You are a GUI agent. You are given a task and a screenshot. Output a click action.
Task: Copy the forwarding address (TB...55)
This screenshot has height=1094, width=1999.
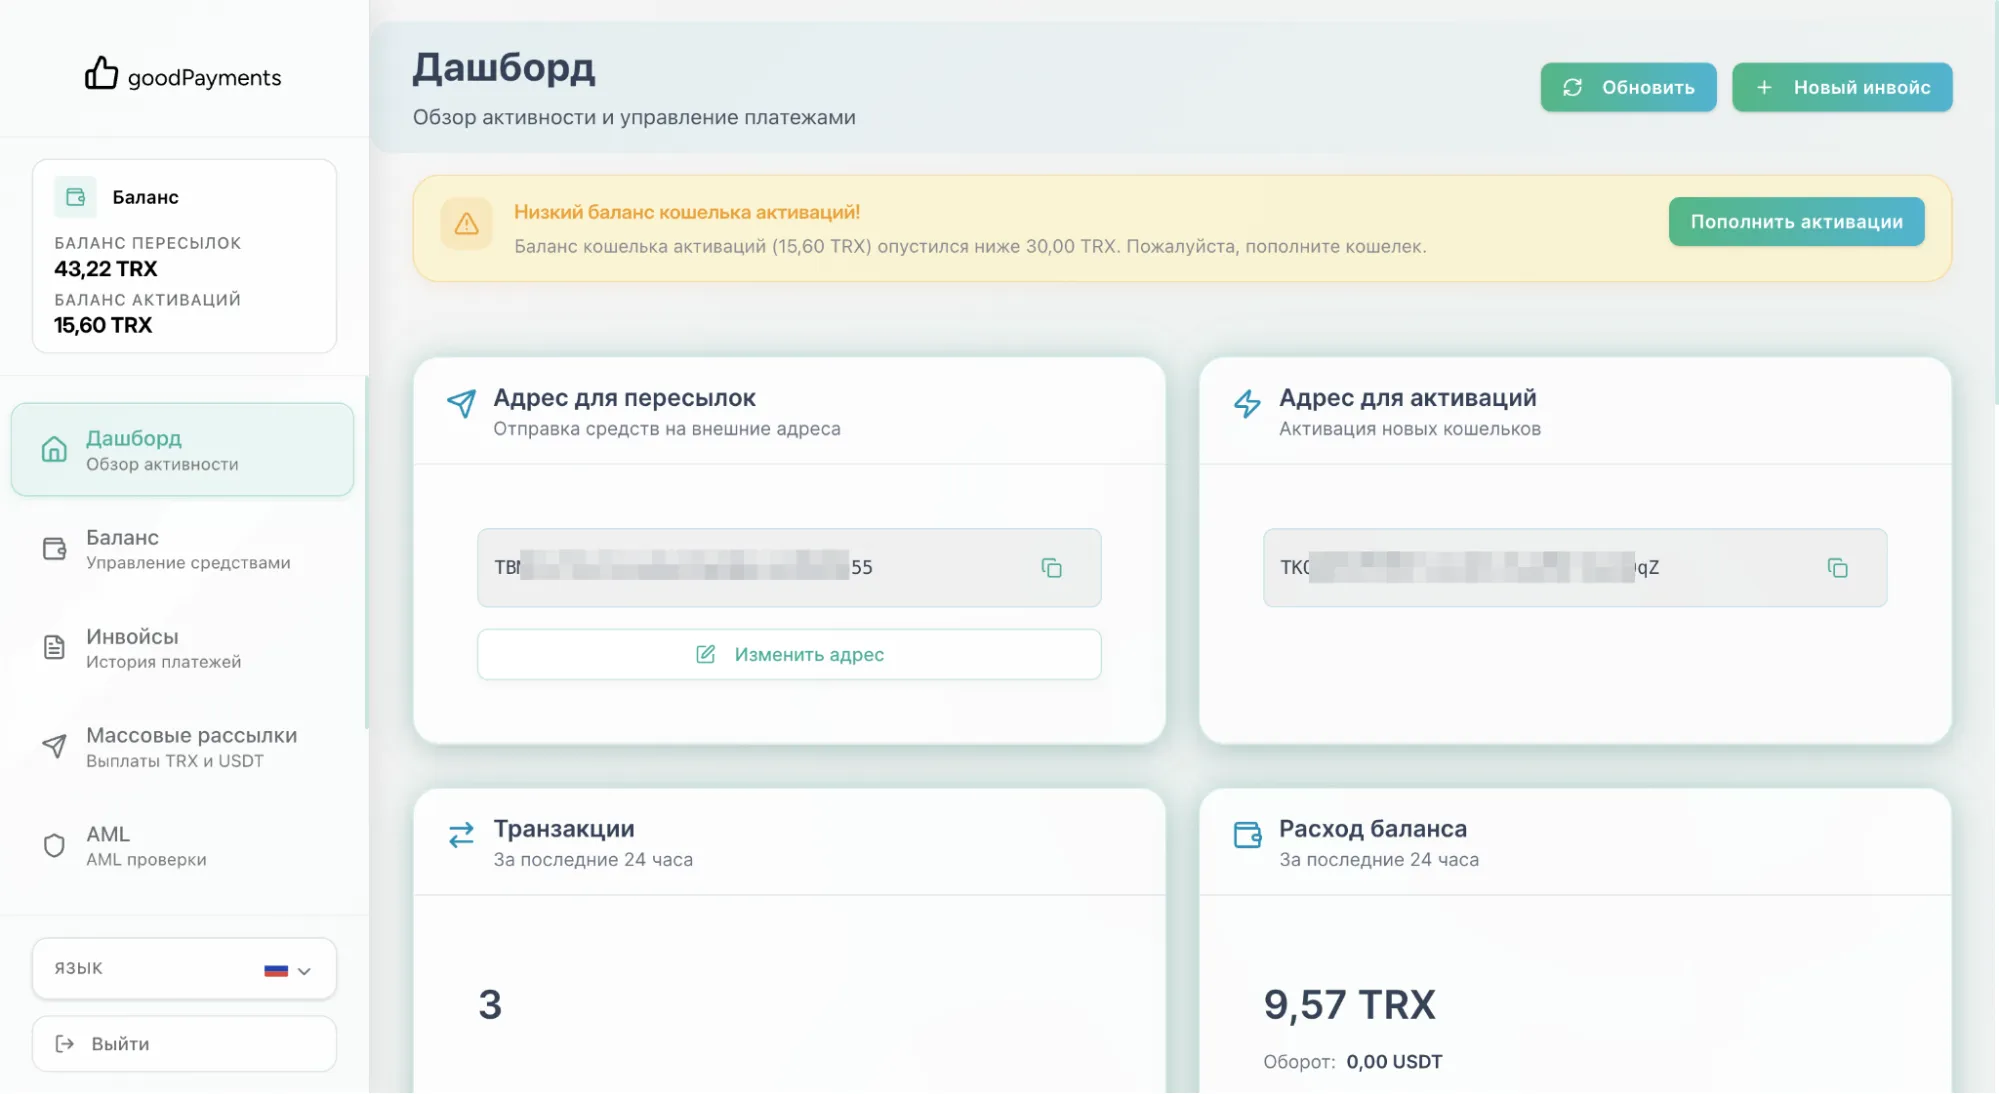click(x=1051, y=568)
